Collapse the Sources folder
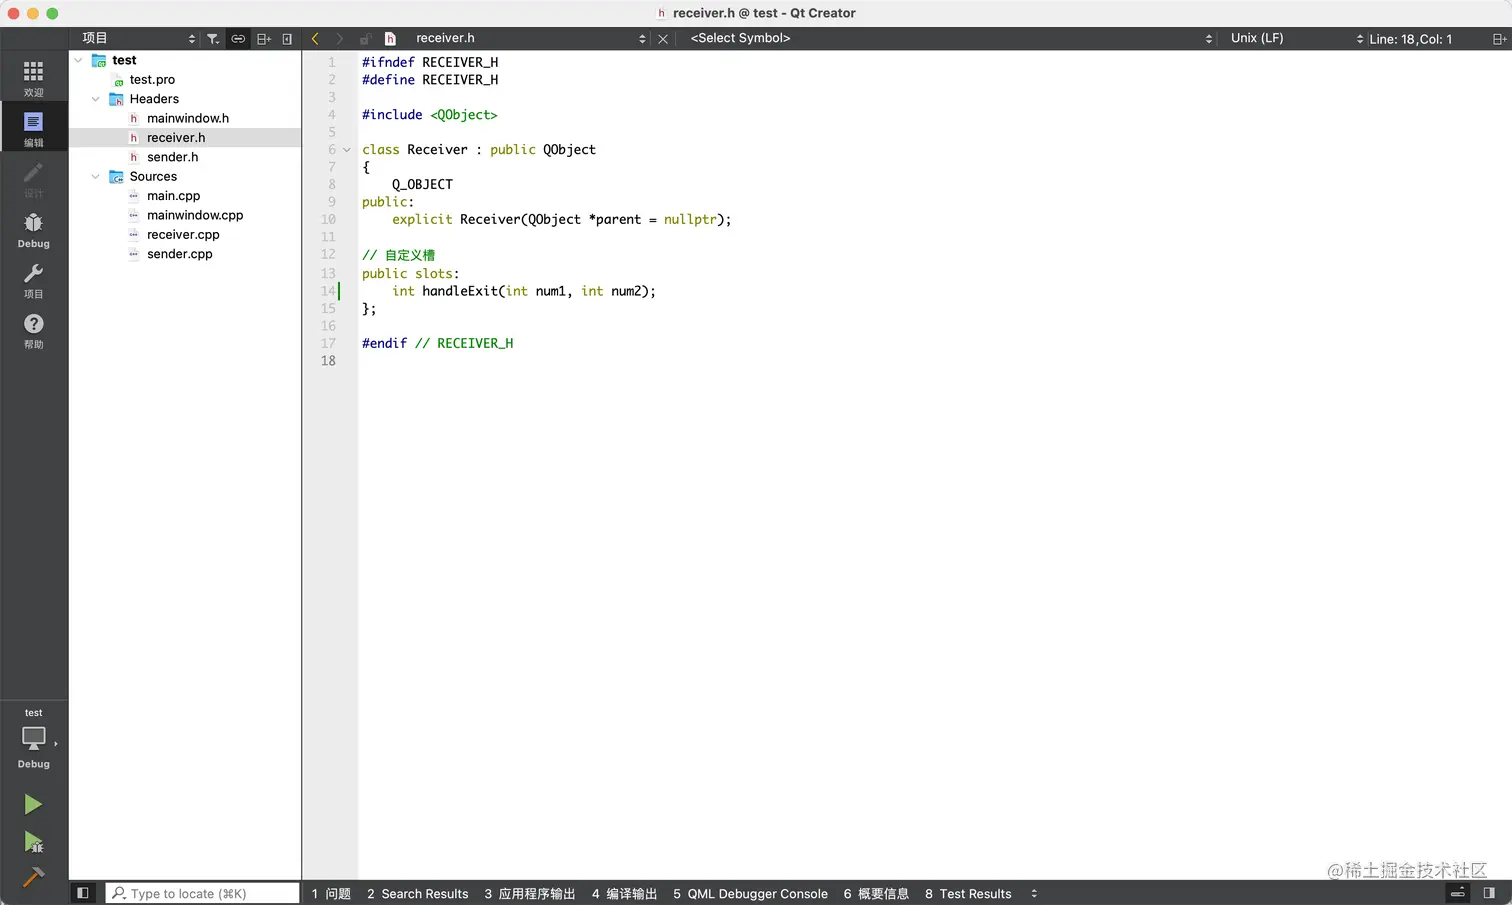The width and height of the screenshot is (1512, 905). [95, 176]
